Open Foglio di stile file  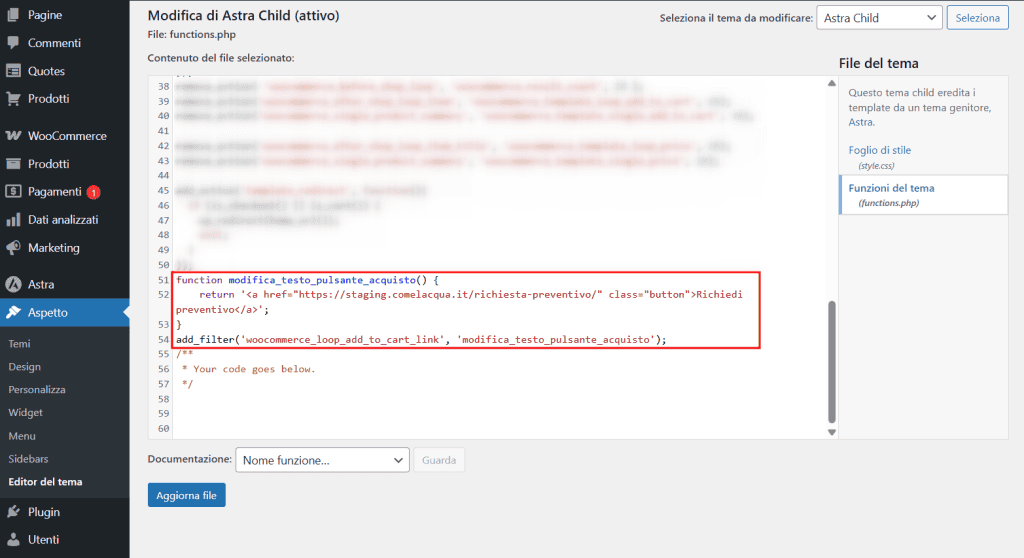click(x=879, y=150)
